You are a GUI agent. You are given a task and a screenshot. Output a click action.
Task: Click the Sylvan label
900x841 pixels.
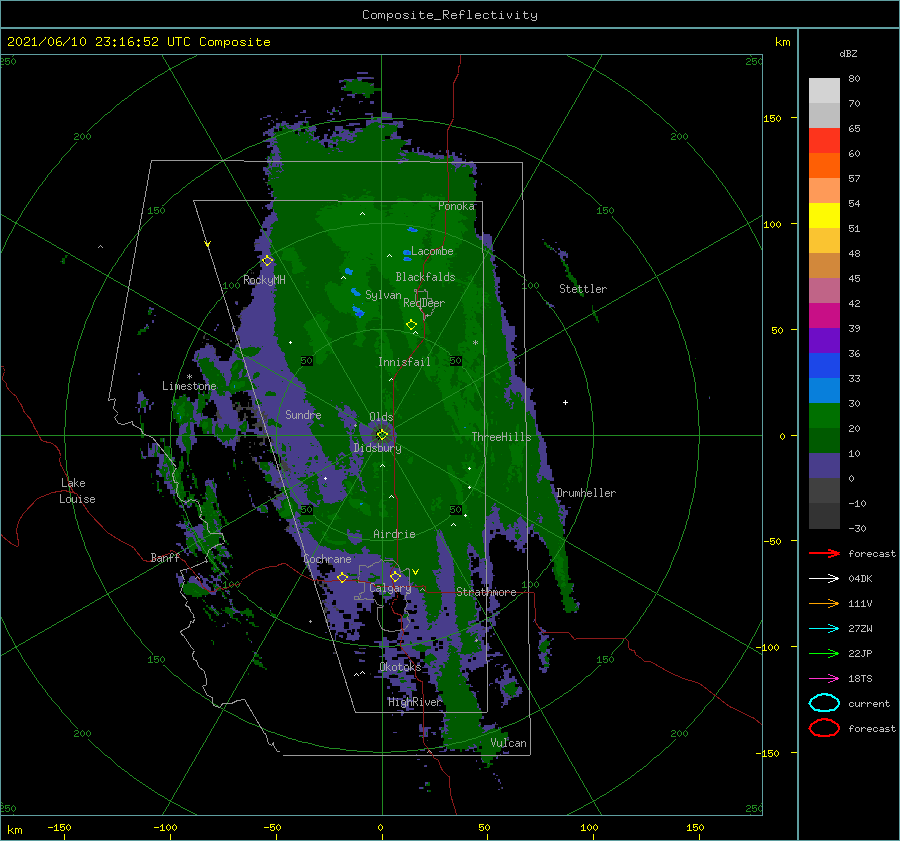[x=383, y=295]
